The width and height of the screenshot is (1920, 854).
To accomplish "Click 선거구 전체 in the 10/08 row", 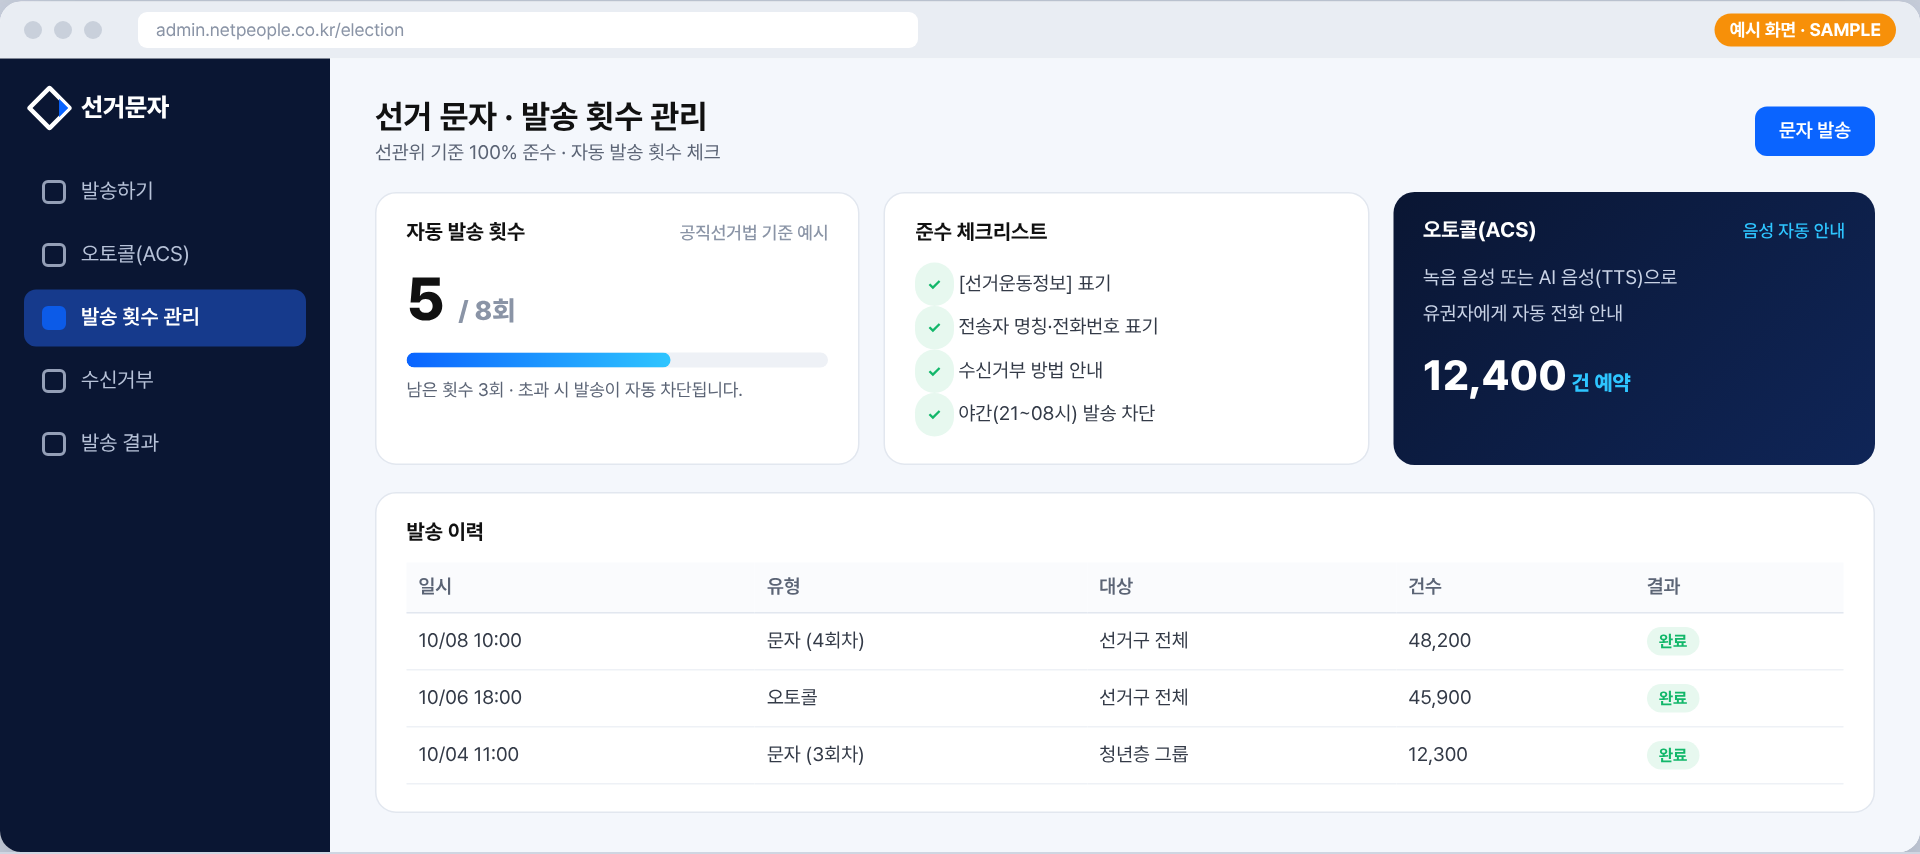I will [1144, 641].
